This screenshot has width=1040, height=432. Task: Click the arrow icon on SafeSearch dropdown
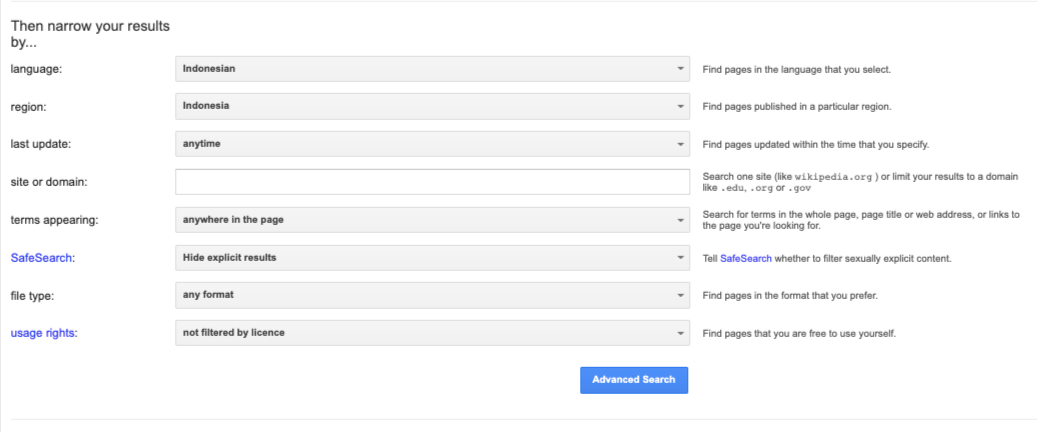tap(681, 257)
